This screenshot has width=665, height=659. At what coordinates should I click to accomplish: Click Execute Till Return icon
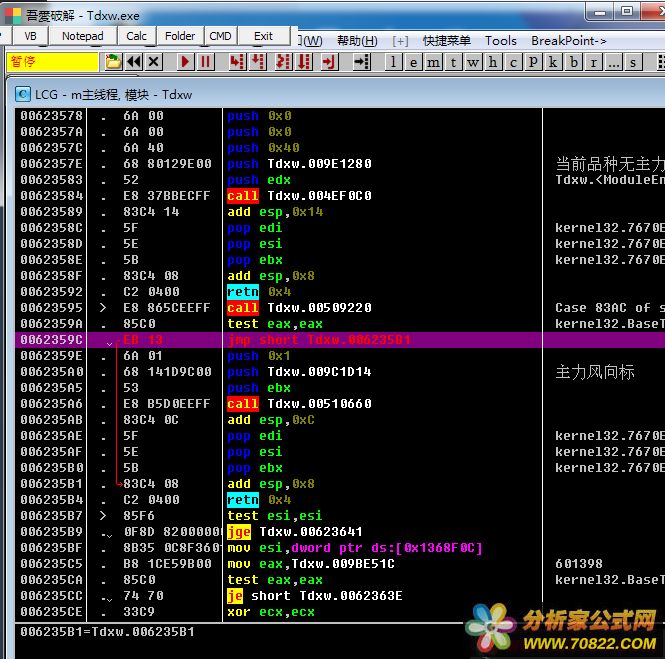[329, 62]
